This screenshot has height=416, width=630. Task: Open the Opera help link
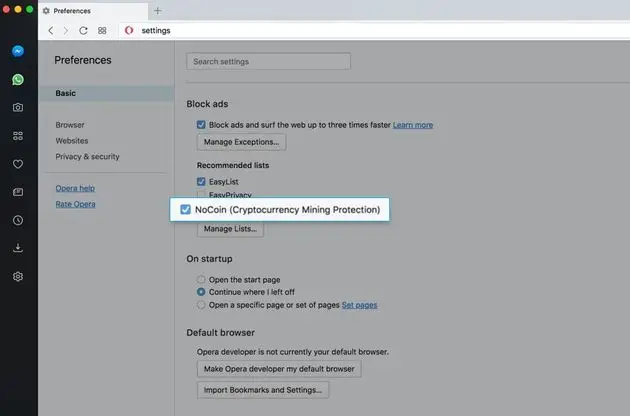[75, 188]
